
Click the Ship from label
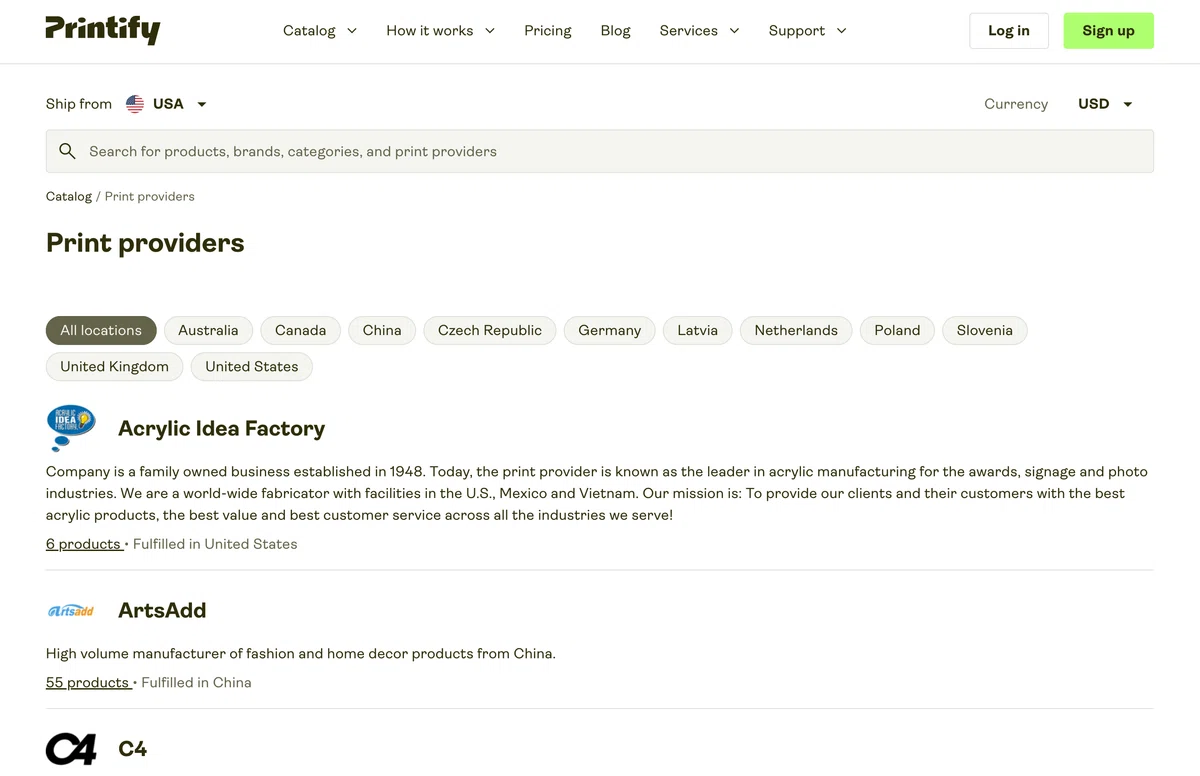click(79, 104)
